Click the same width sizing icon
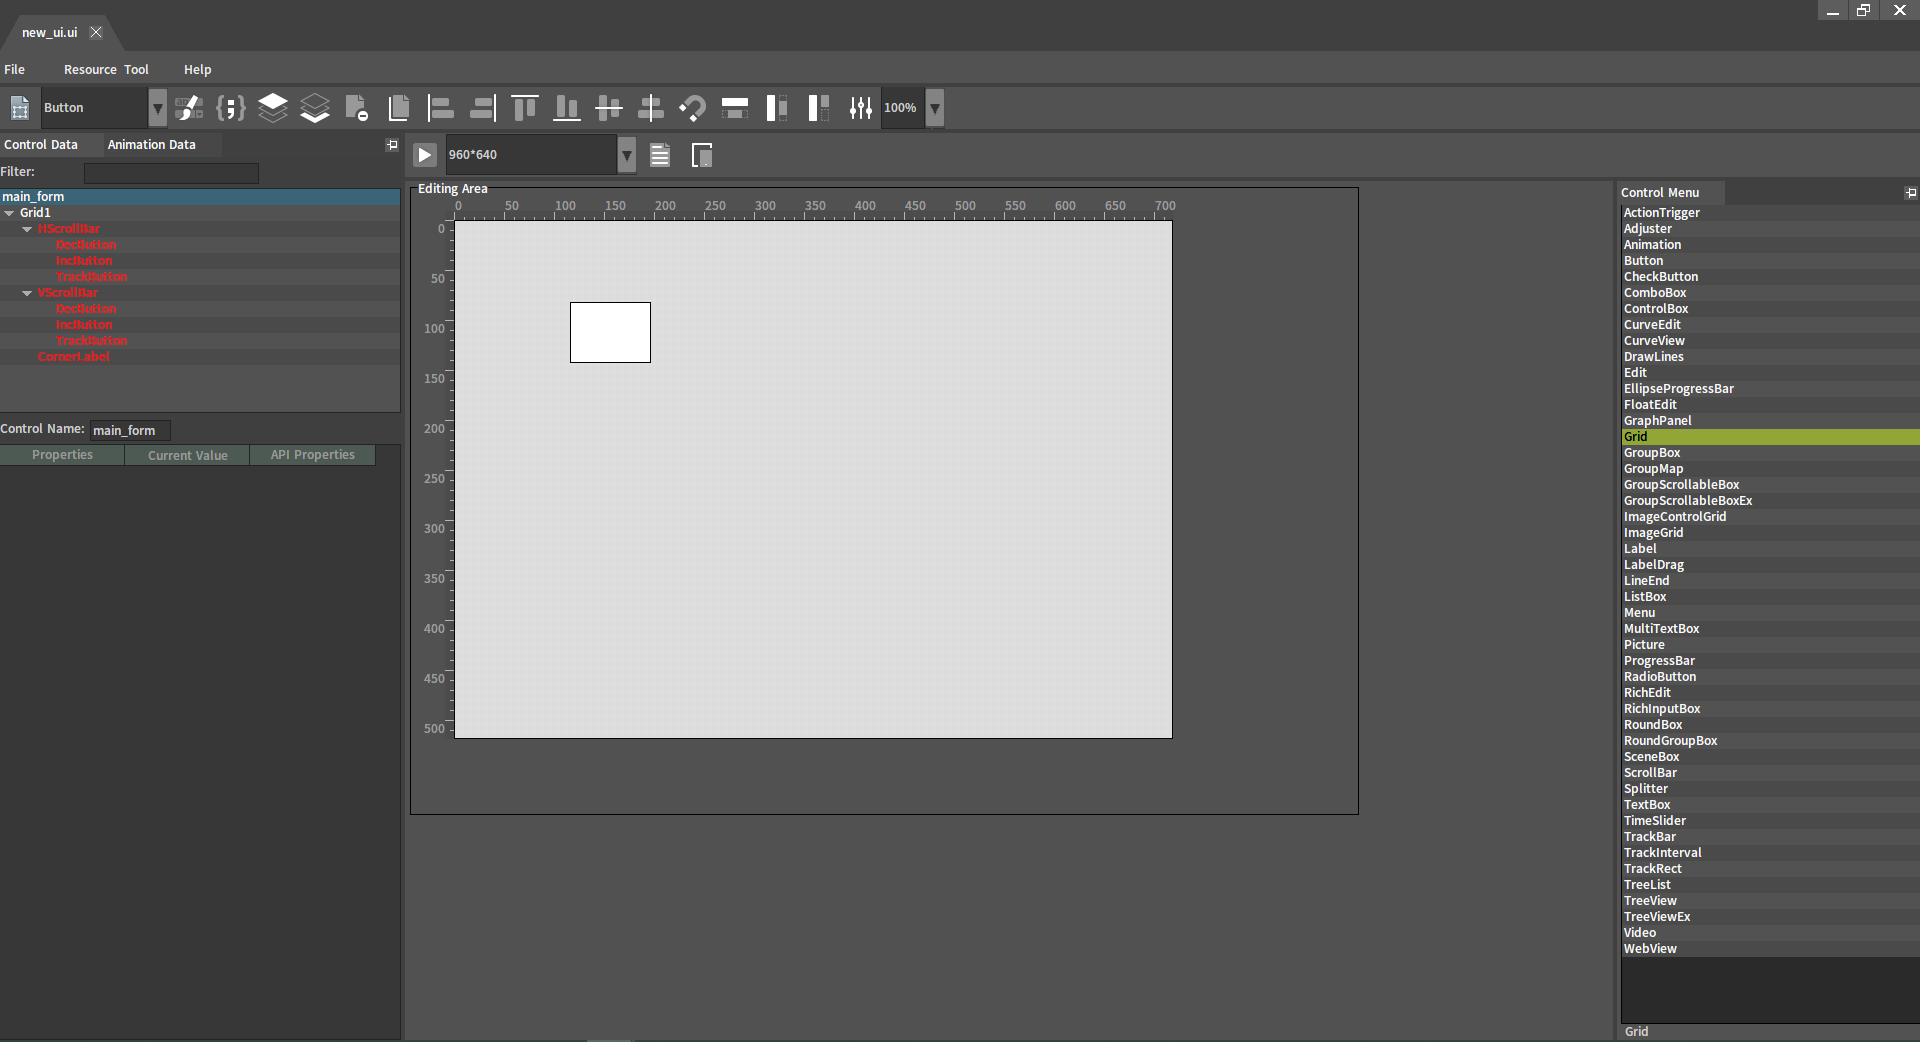The height and width of the screenshot is (1042, 1920). pos(735,107)
